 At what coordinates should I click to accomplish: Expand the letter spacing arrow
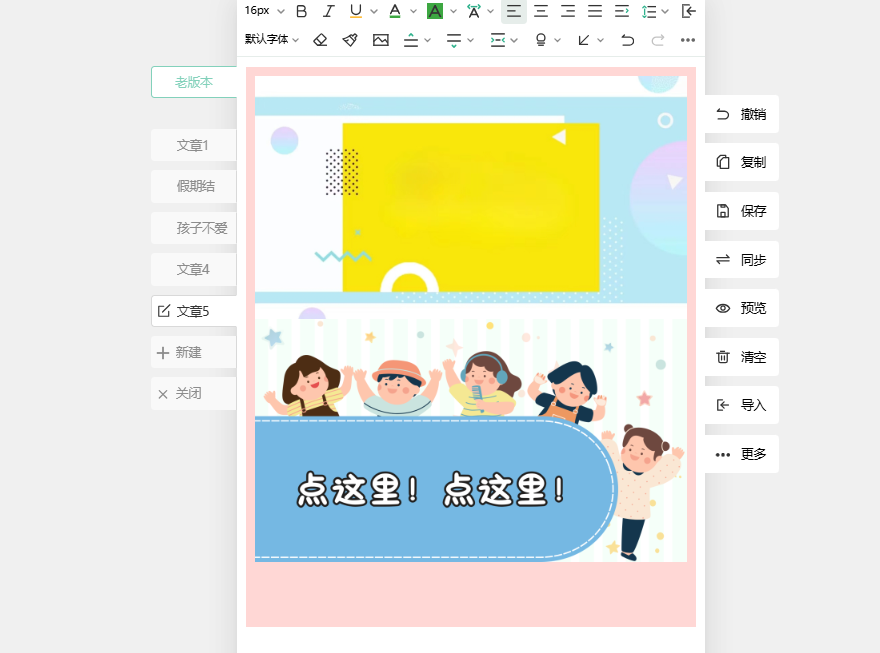tap(491, 11)
